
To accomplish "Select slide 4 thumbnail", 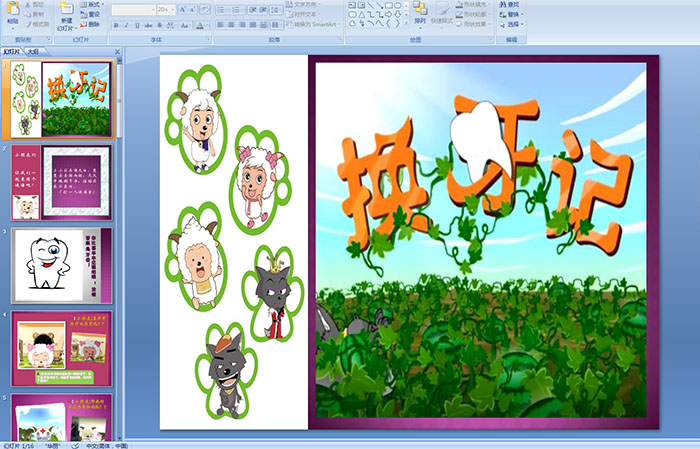I will click(x=62, y=349).
